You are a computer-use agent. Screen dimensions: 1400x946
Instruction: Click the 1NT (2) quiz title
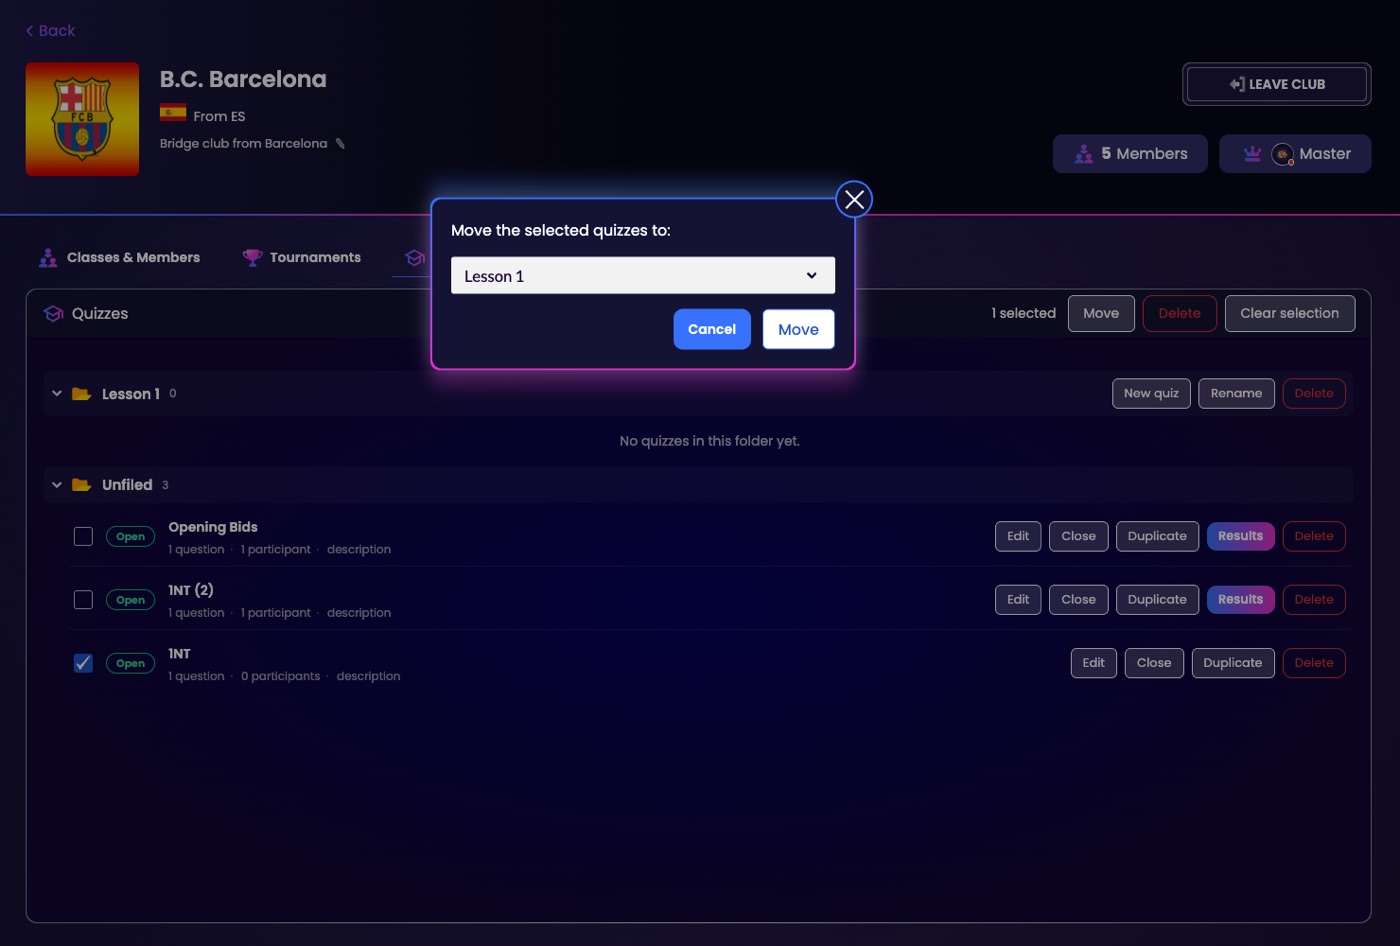(x=191, y=590)
